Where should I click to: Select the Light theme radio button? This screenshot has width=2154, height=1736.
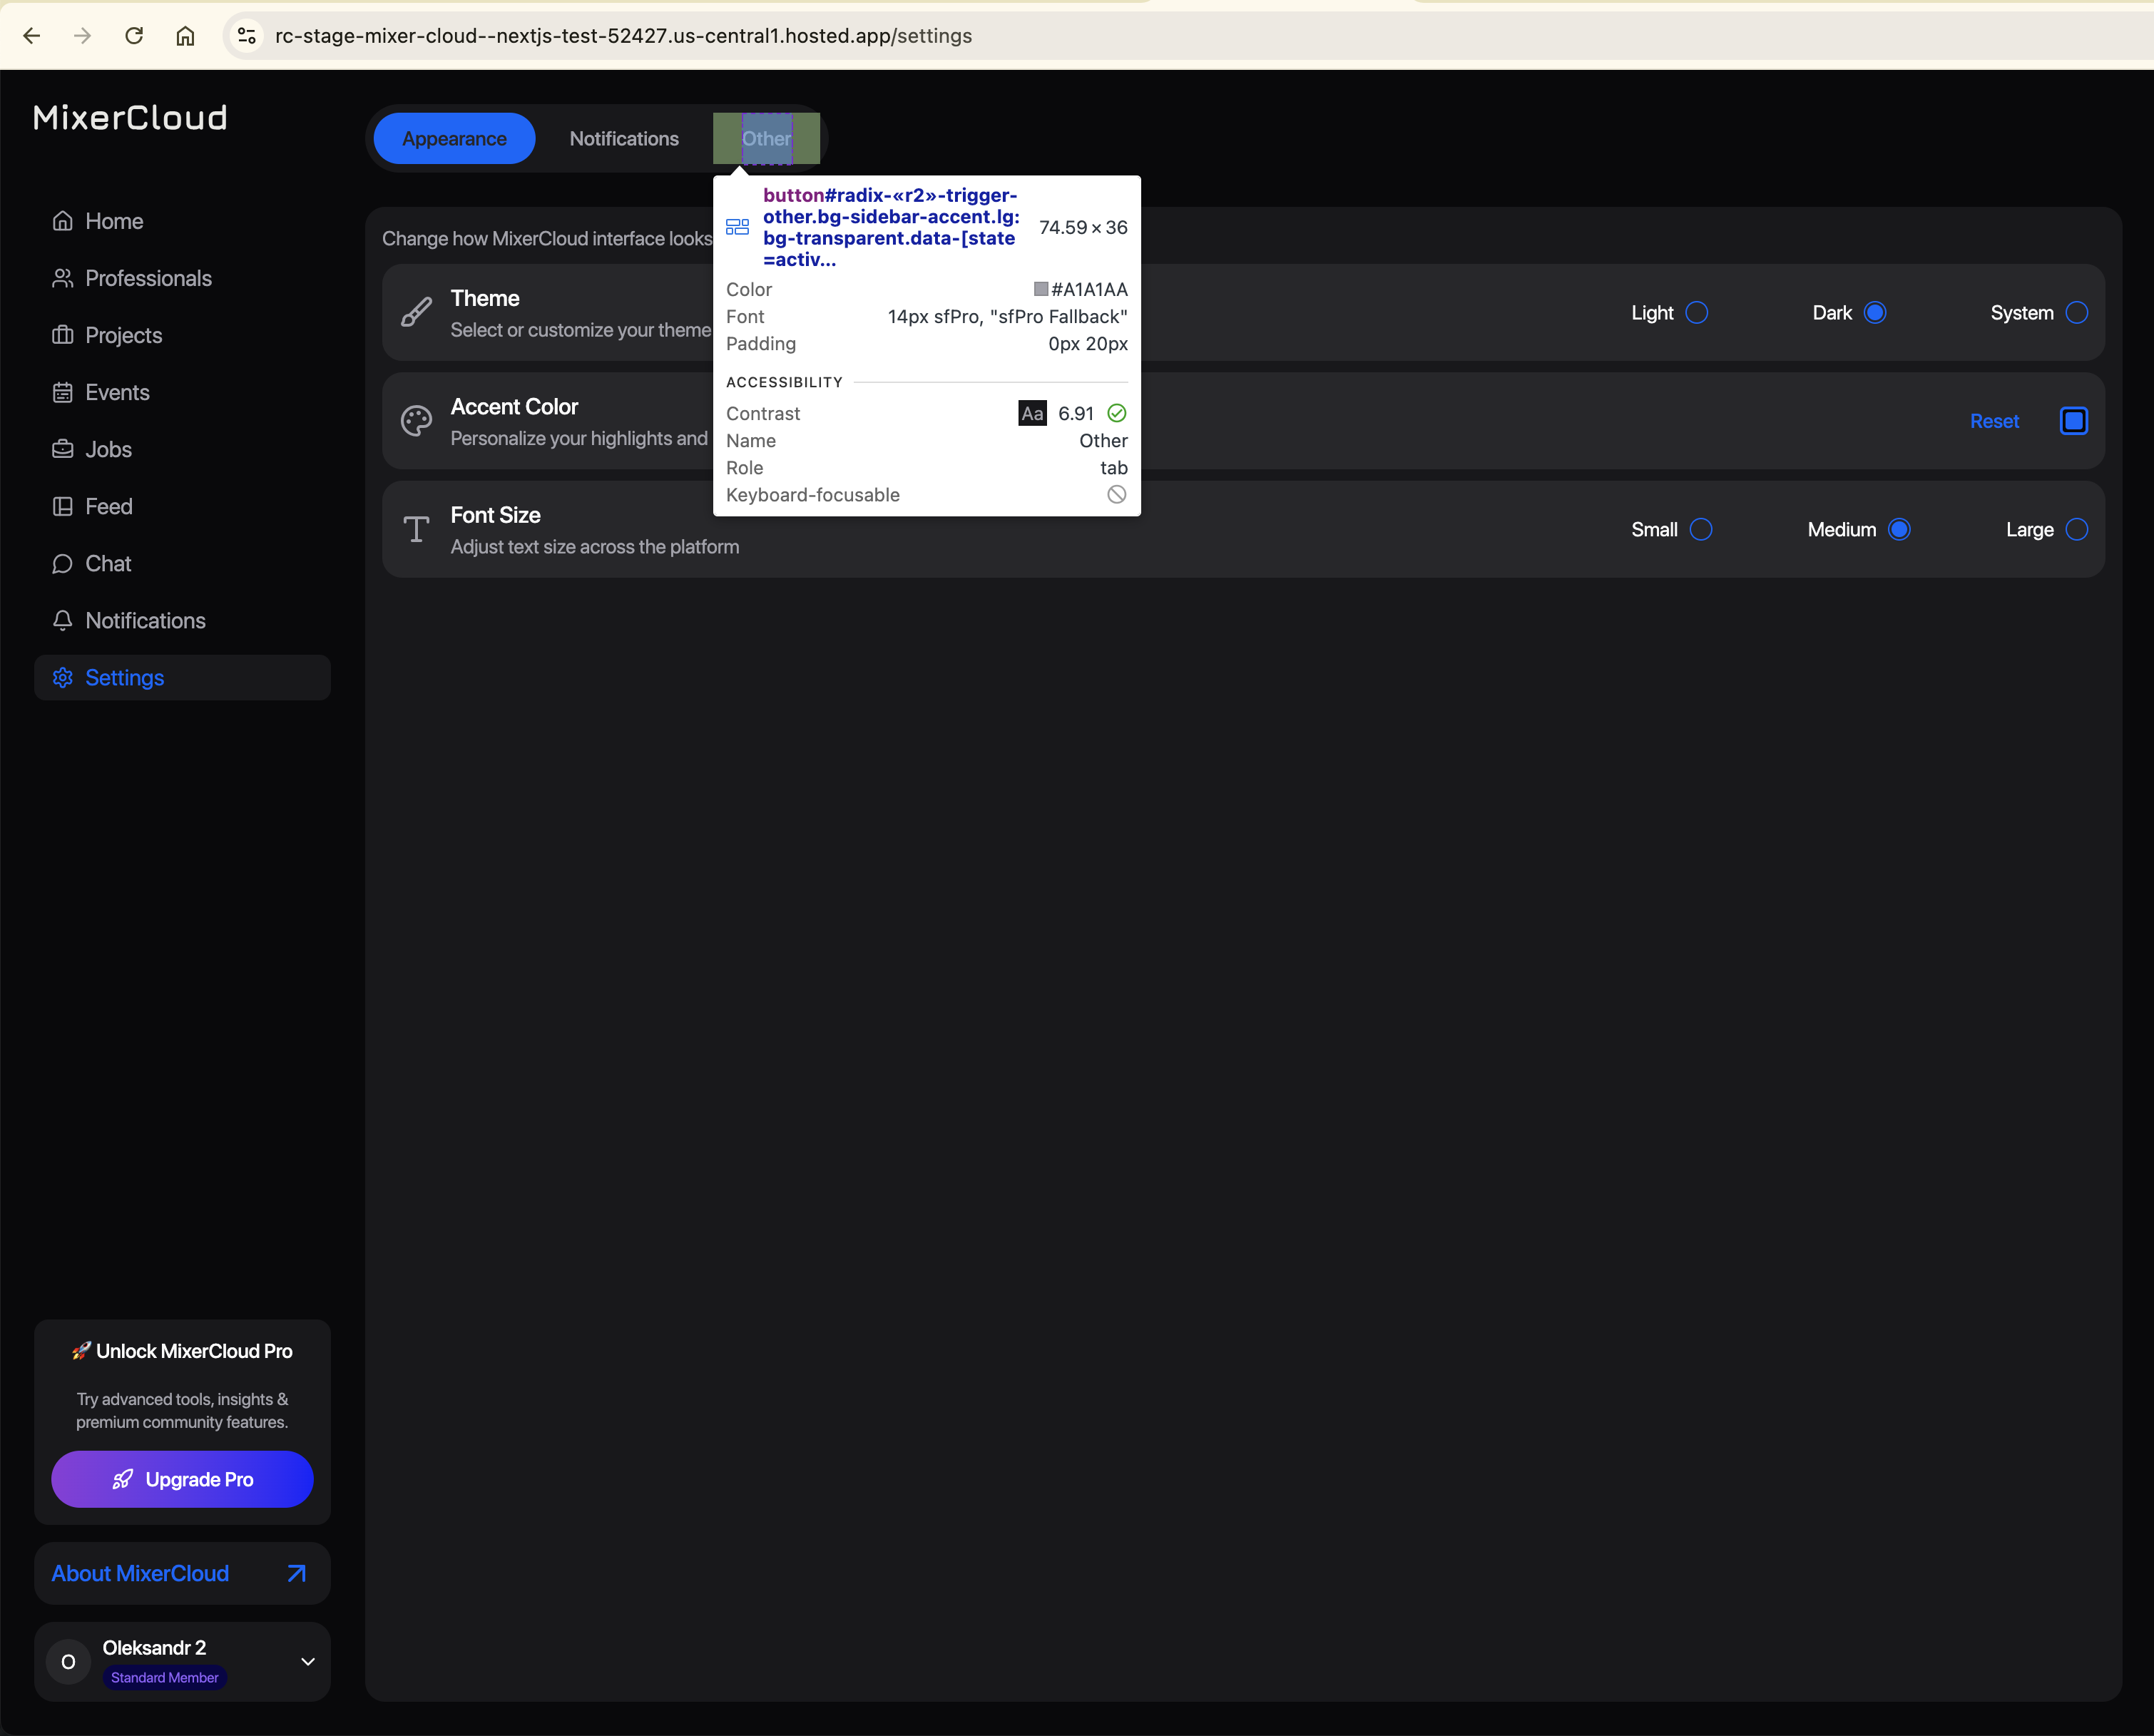tap(1696, 313)
